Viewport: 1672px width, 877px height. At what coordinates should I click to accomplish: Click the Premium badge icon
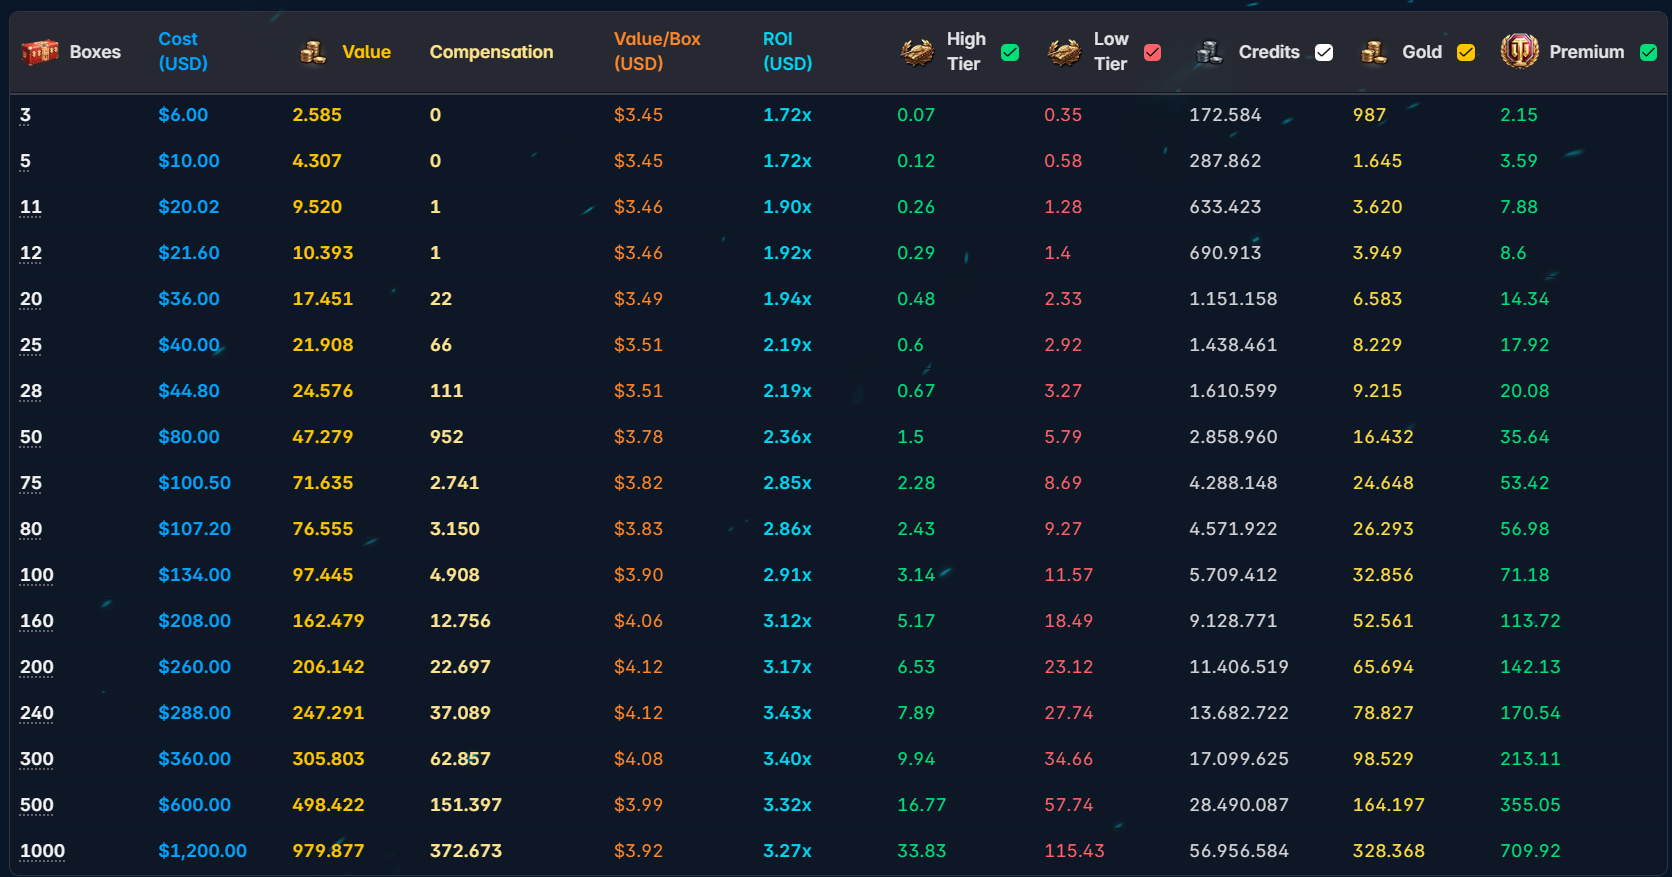[x=1519, y=51]
